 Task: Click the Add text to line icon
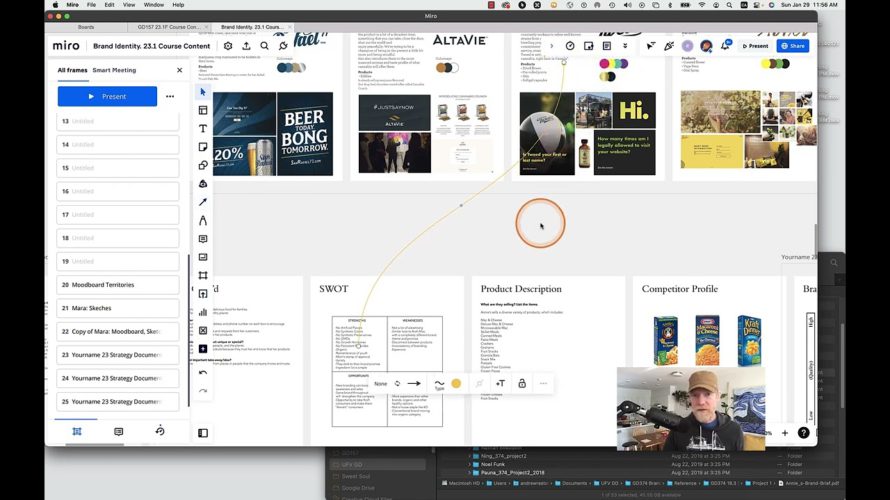click(x=500, y=384)
